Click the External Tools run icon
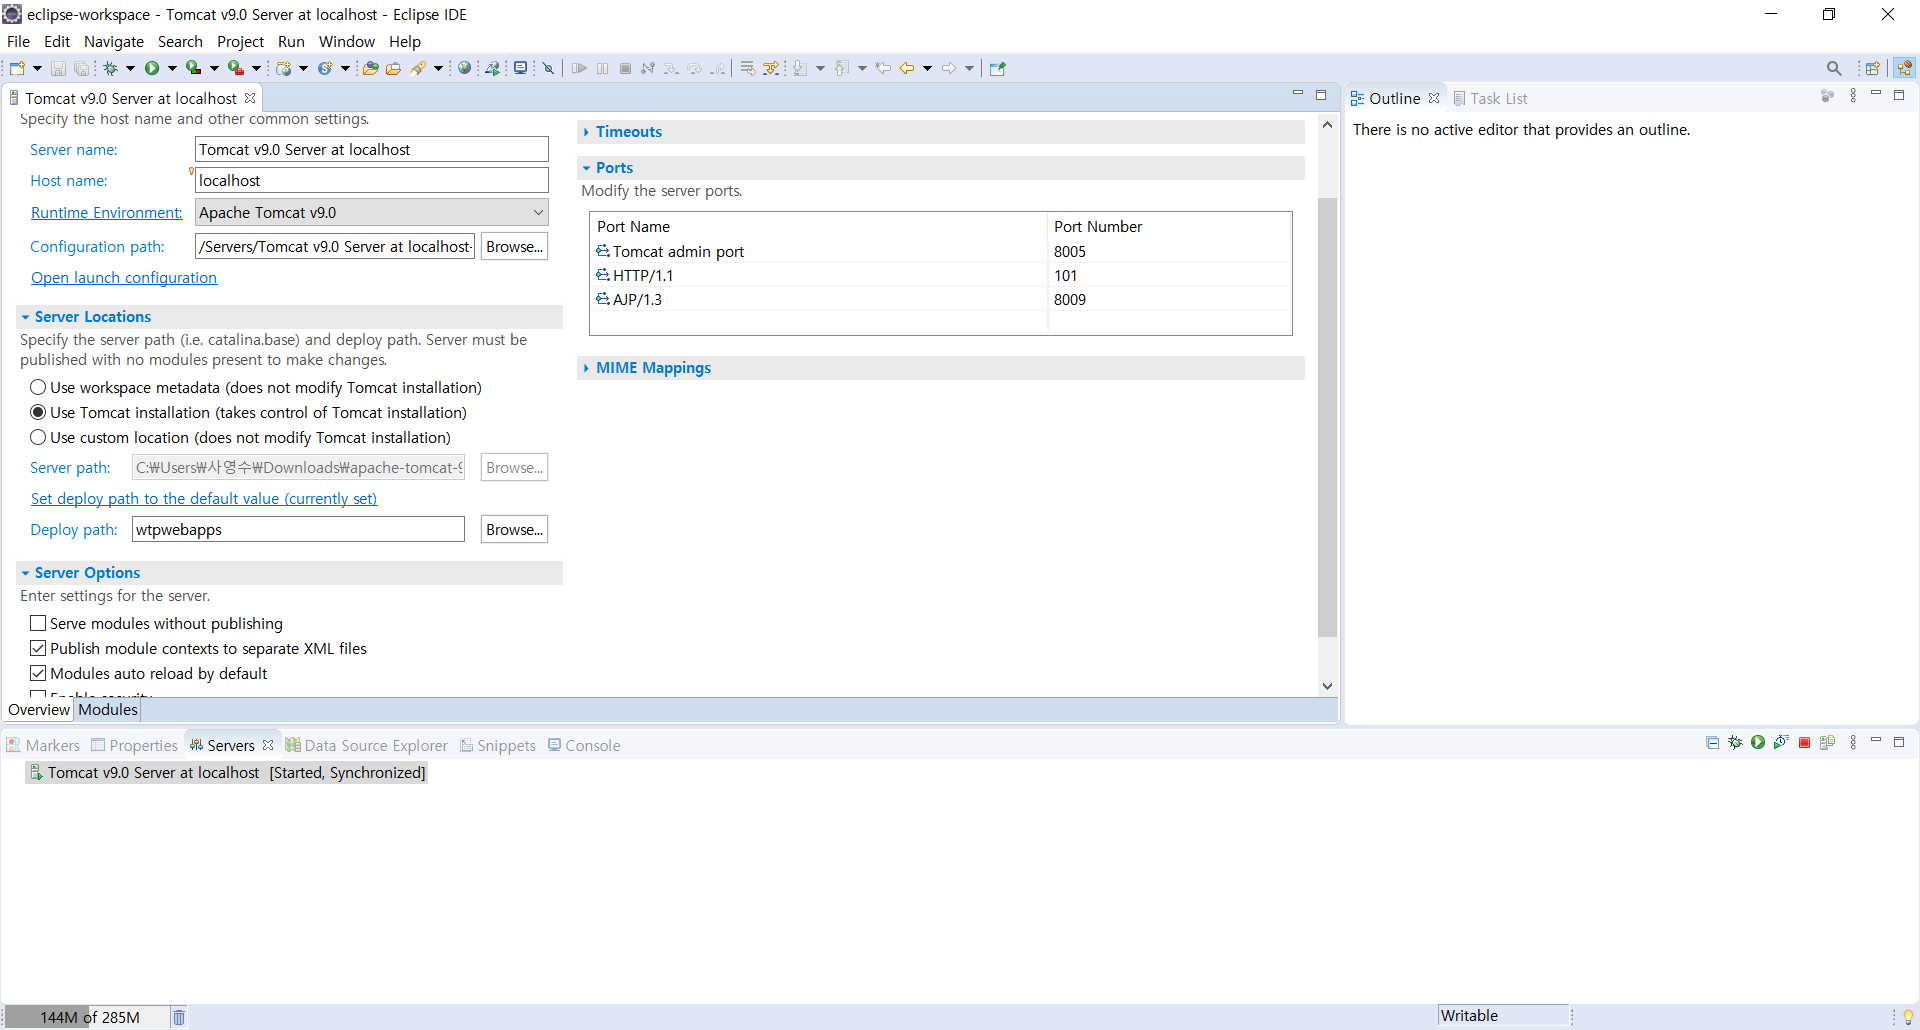The width and height of the screenshot is (1920, 1030). (235, 68)
